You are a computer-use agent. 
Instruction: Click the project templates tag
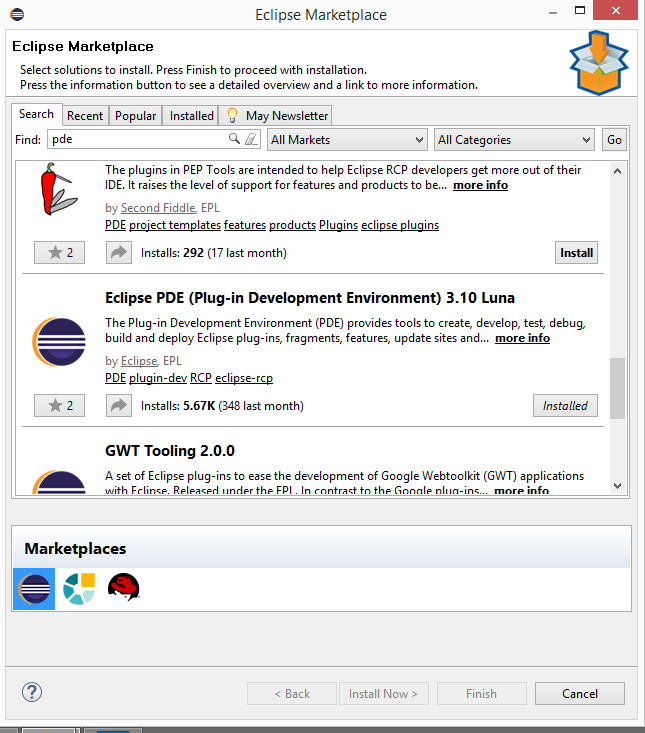(x=175, y=225)
